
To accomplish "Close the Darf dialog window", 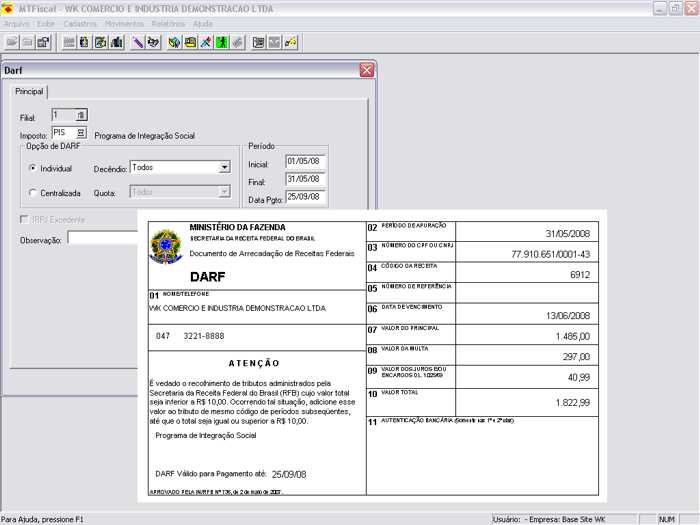I will [366, 70].
